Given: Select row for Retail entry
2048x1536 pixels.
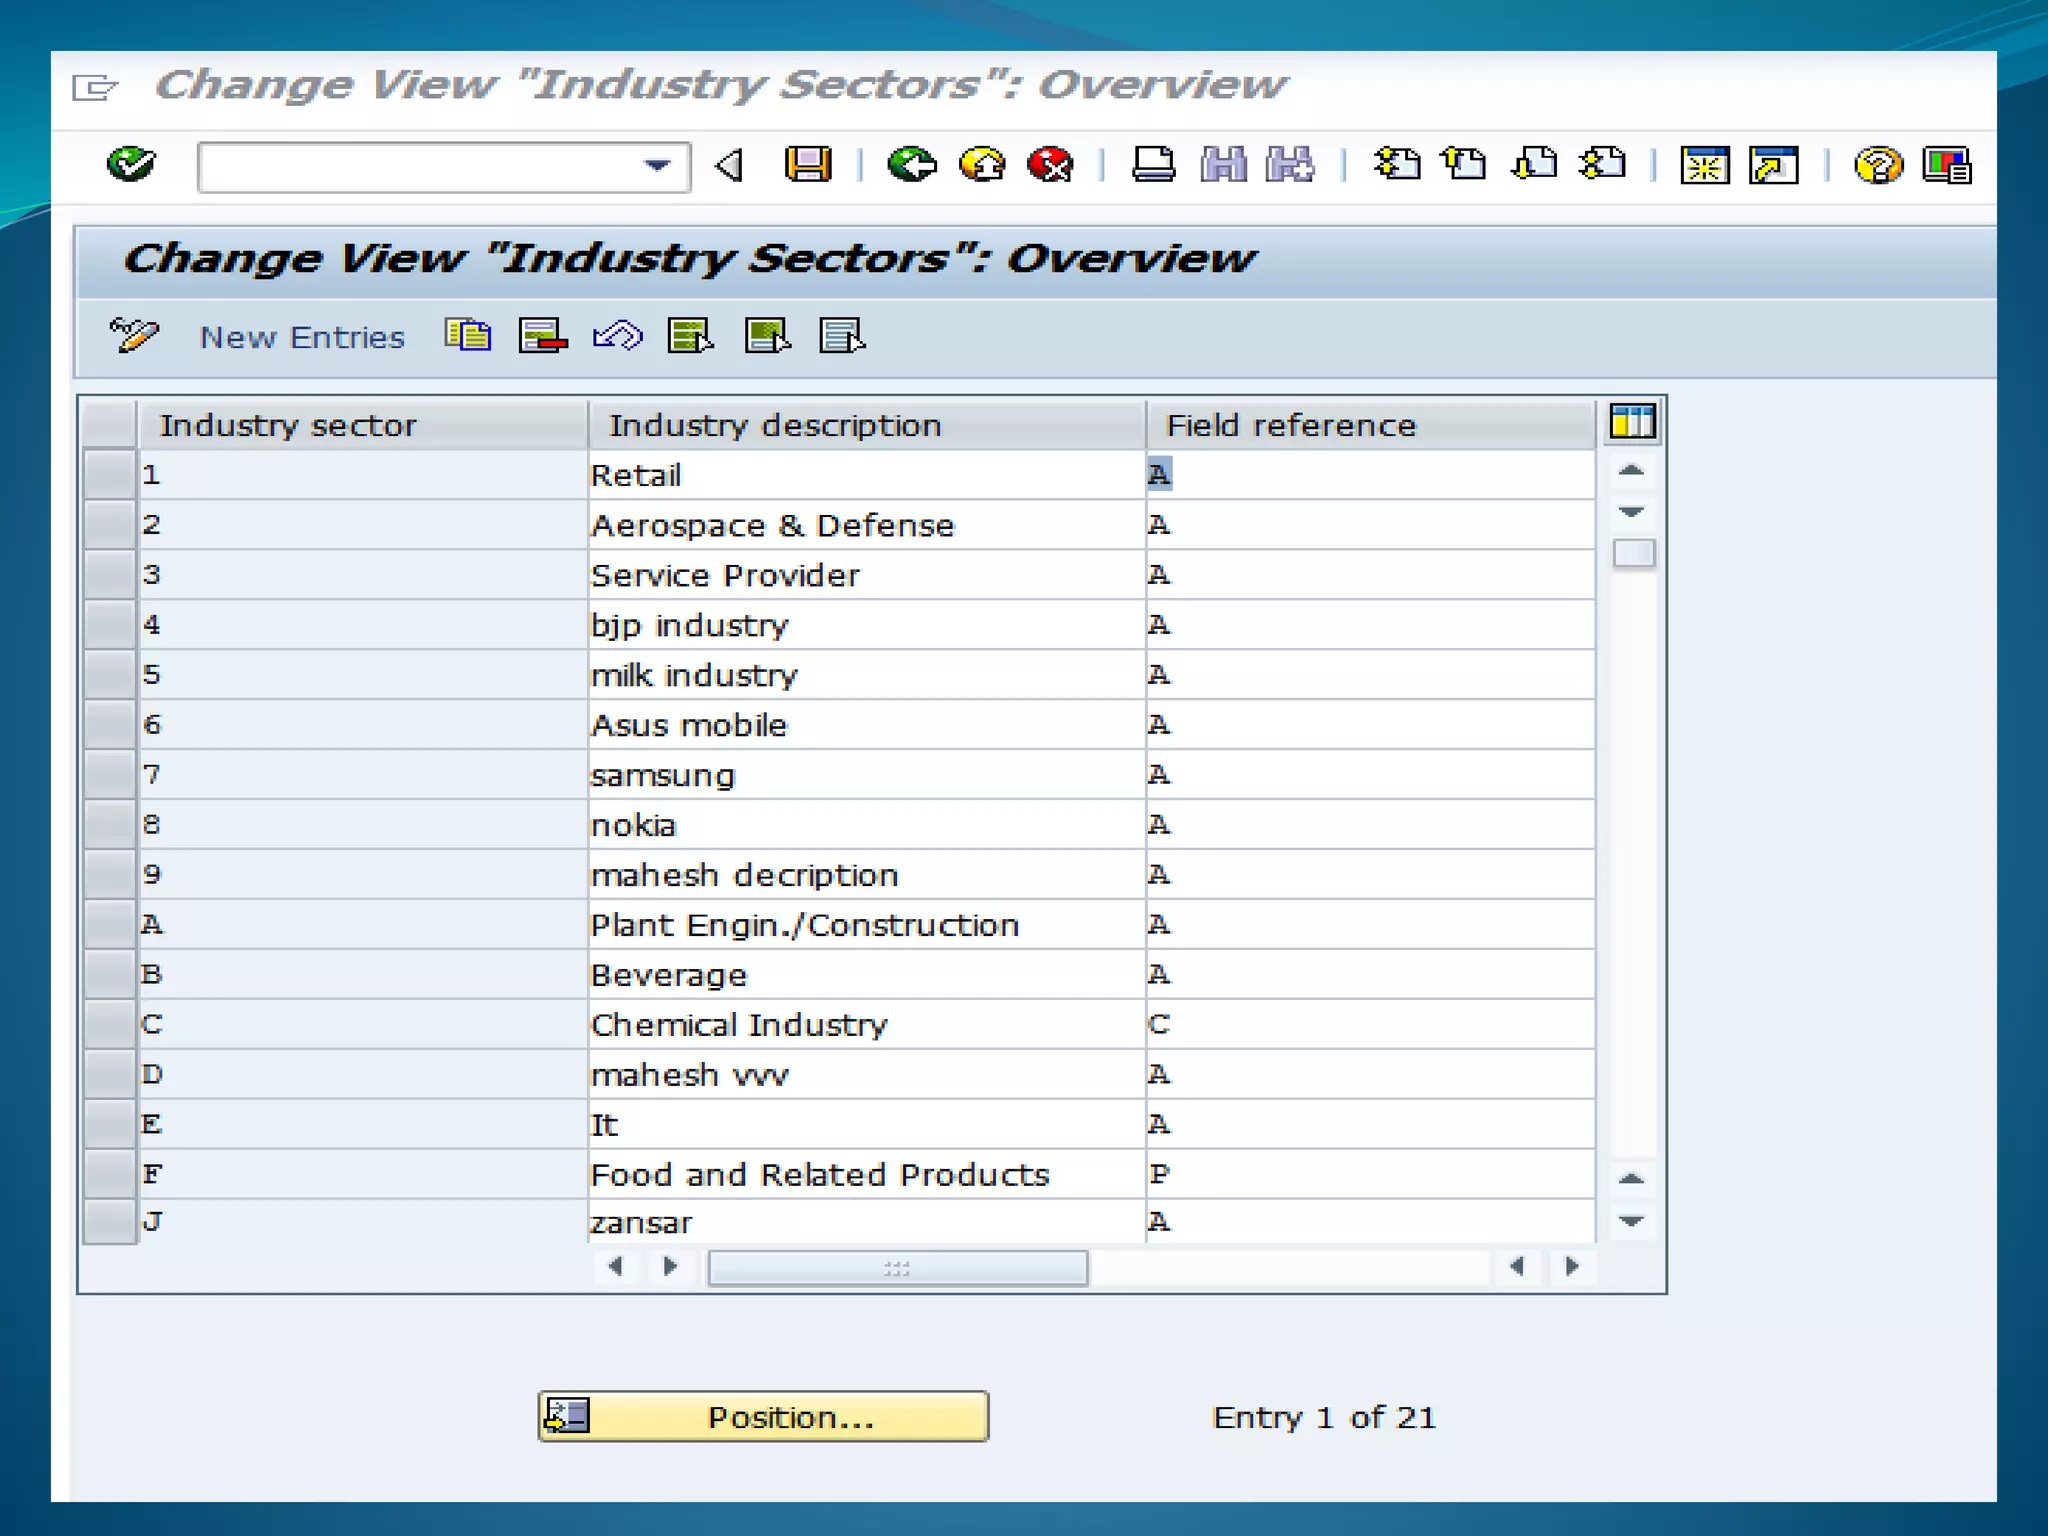Looking at the screenshot, I should (109, 475).
